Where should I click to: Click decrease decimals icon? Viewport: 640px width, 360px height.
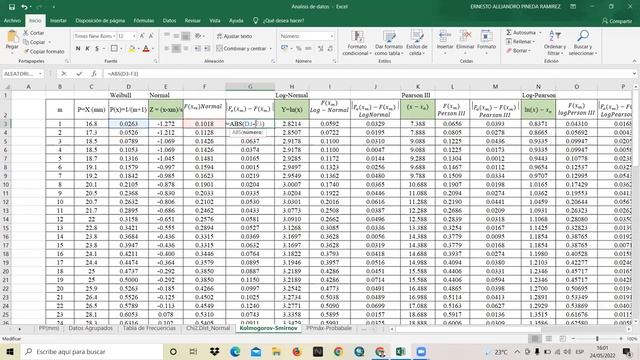click(x=330, y=48)
